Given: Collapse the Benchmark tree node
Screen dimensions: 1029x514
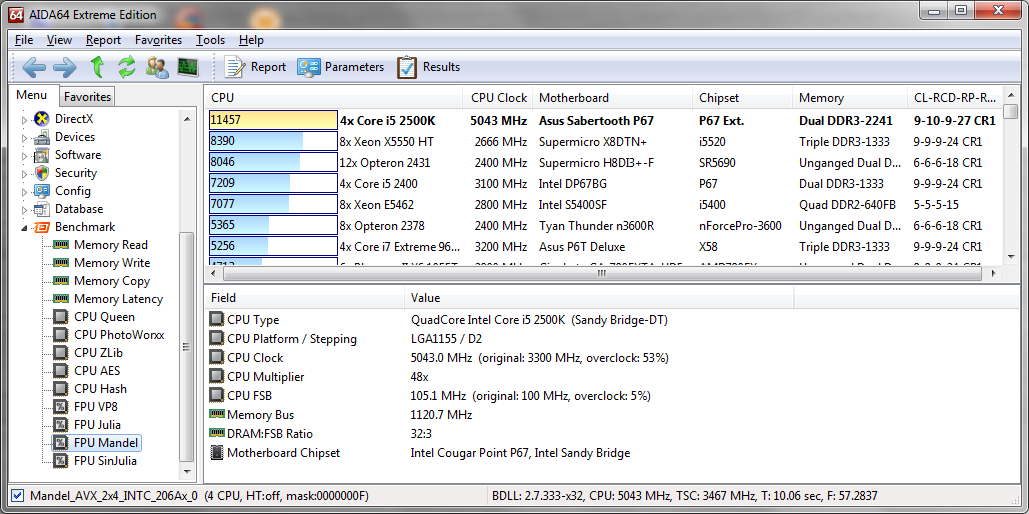Looking at the screenshot, I should pos(25,228).
